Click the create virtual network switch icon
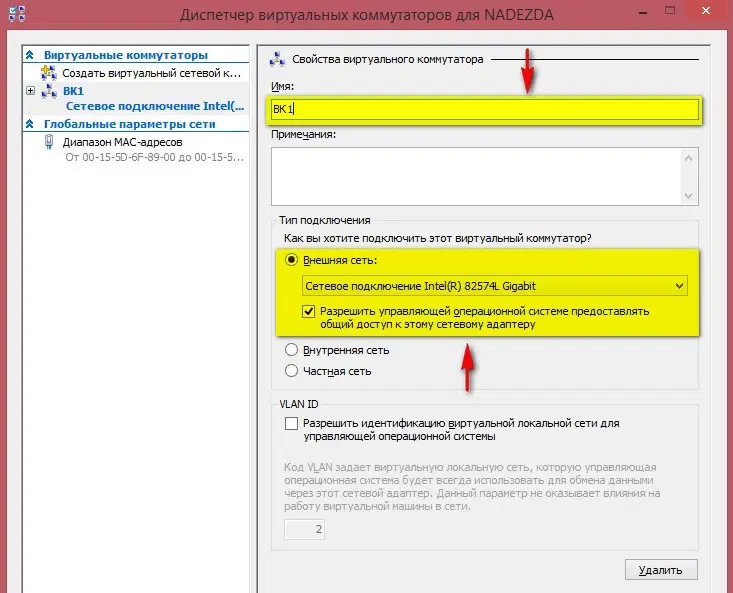 [x=49, y=73]
